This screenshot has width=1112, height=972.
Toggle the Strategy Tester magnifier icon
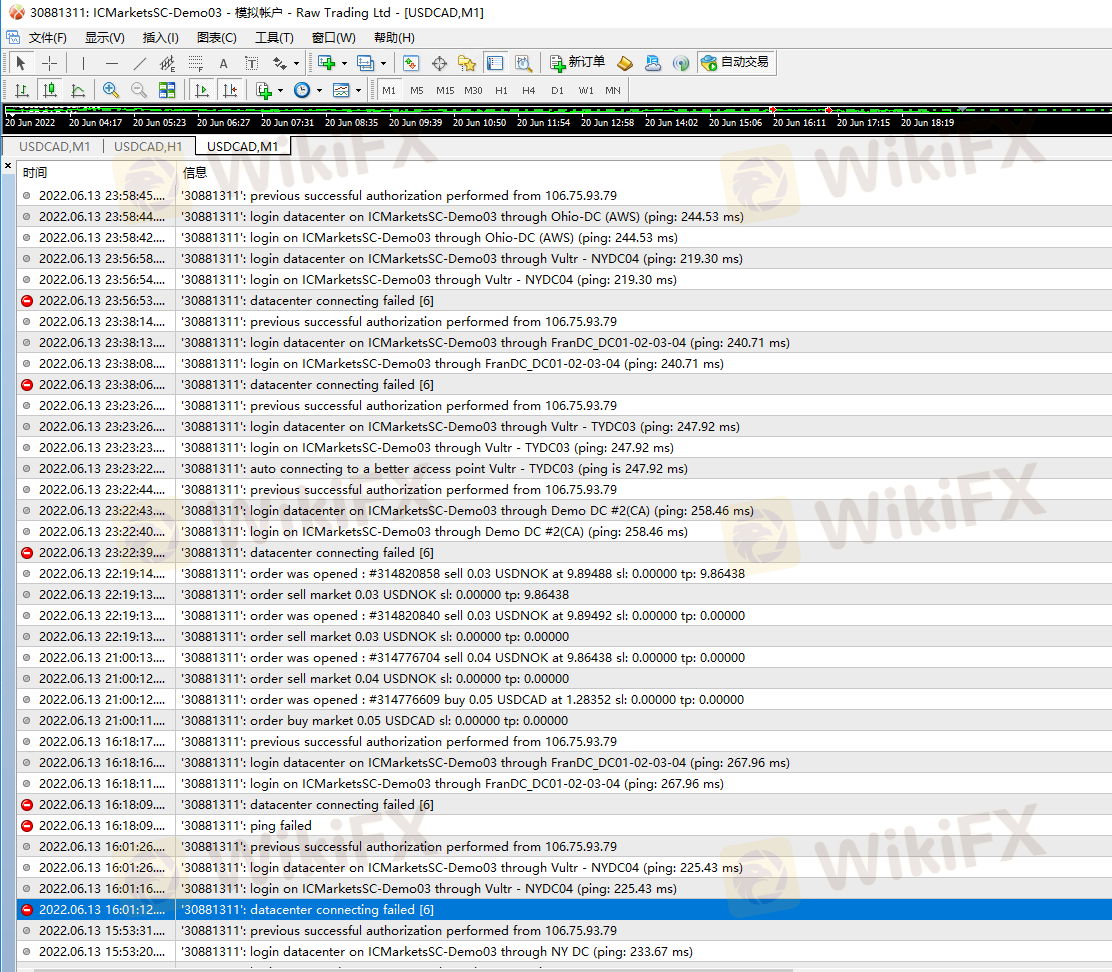523,63
